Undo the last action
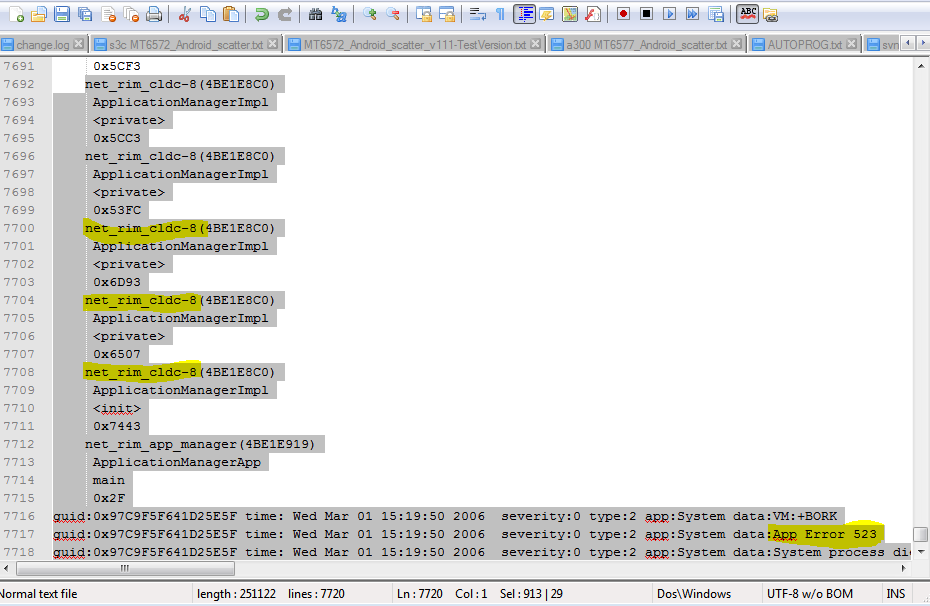 click(x=261, y=14)
